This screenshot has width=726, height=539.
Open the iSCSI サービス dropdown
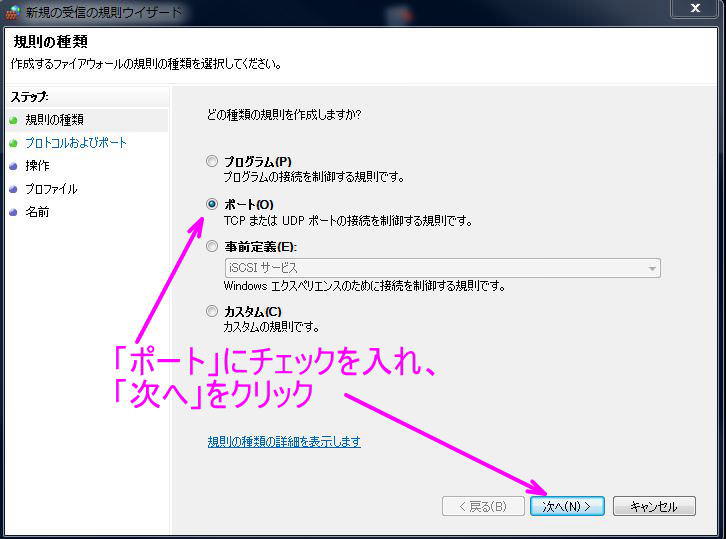[x=443, y=268]
